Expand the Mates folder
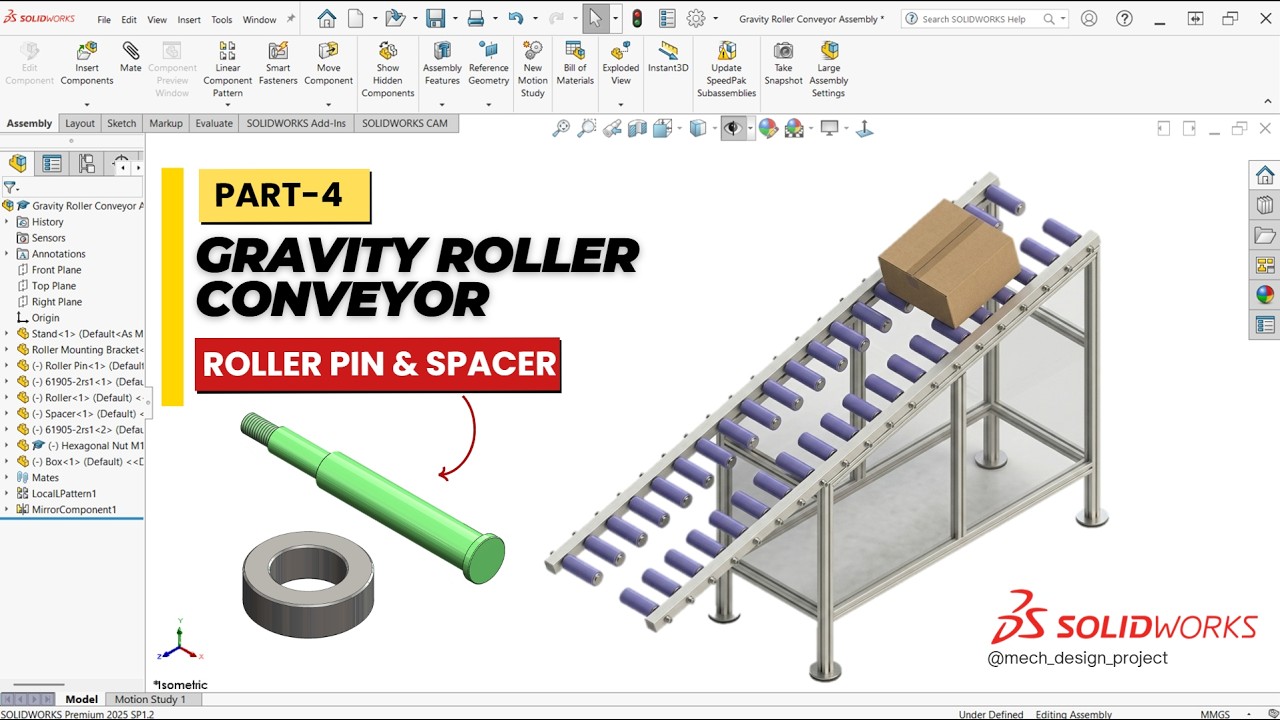This screenshot has width=1280, height=720. [x=7, y=478]
